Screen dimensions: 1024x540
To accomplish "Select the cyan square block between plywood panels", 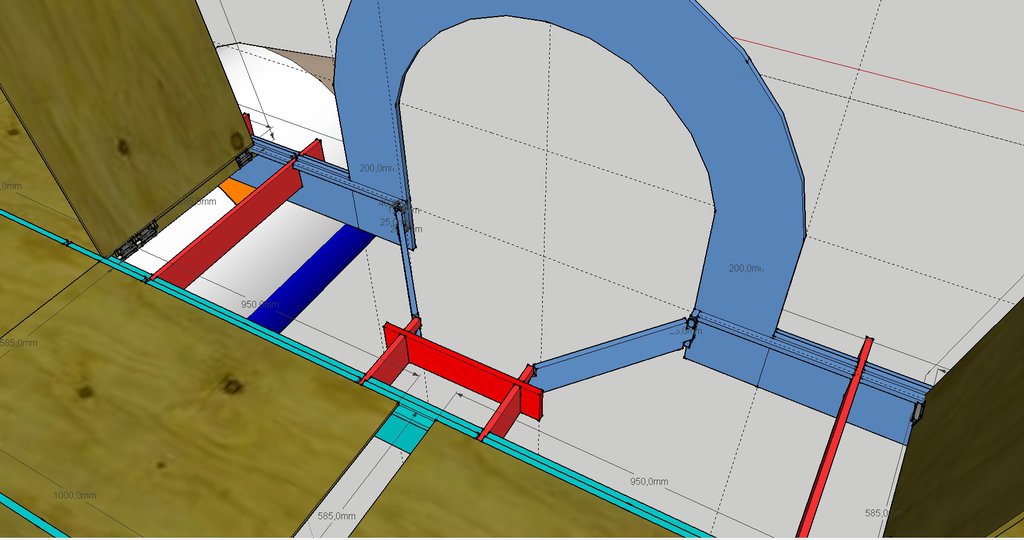I will (x=407, y=434).
